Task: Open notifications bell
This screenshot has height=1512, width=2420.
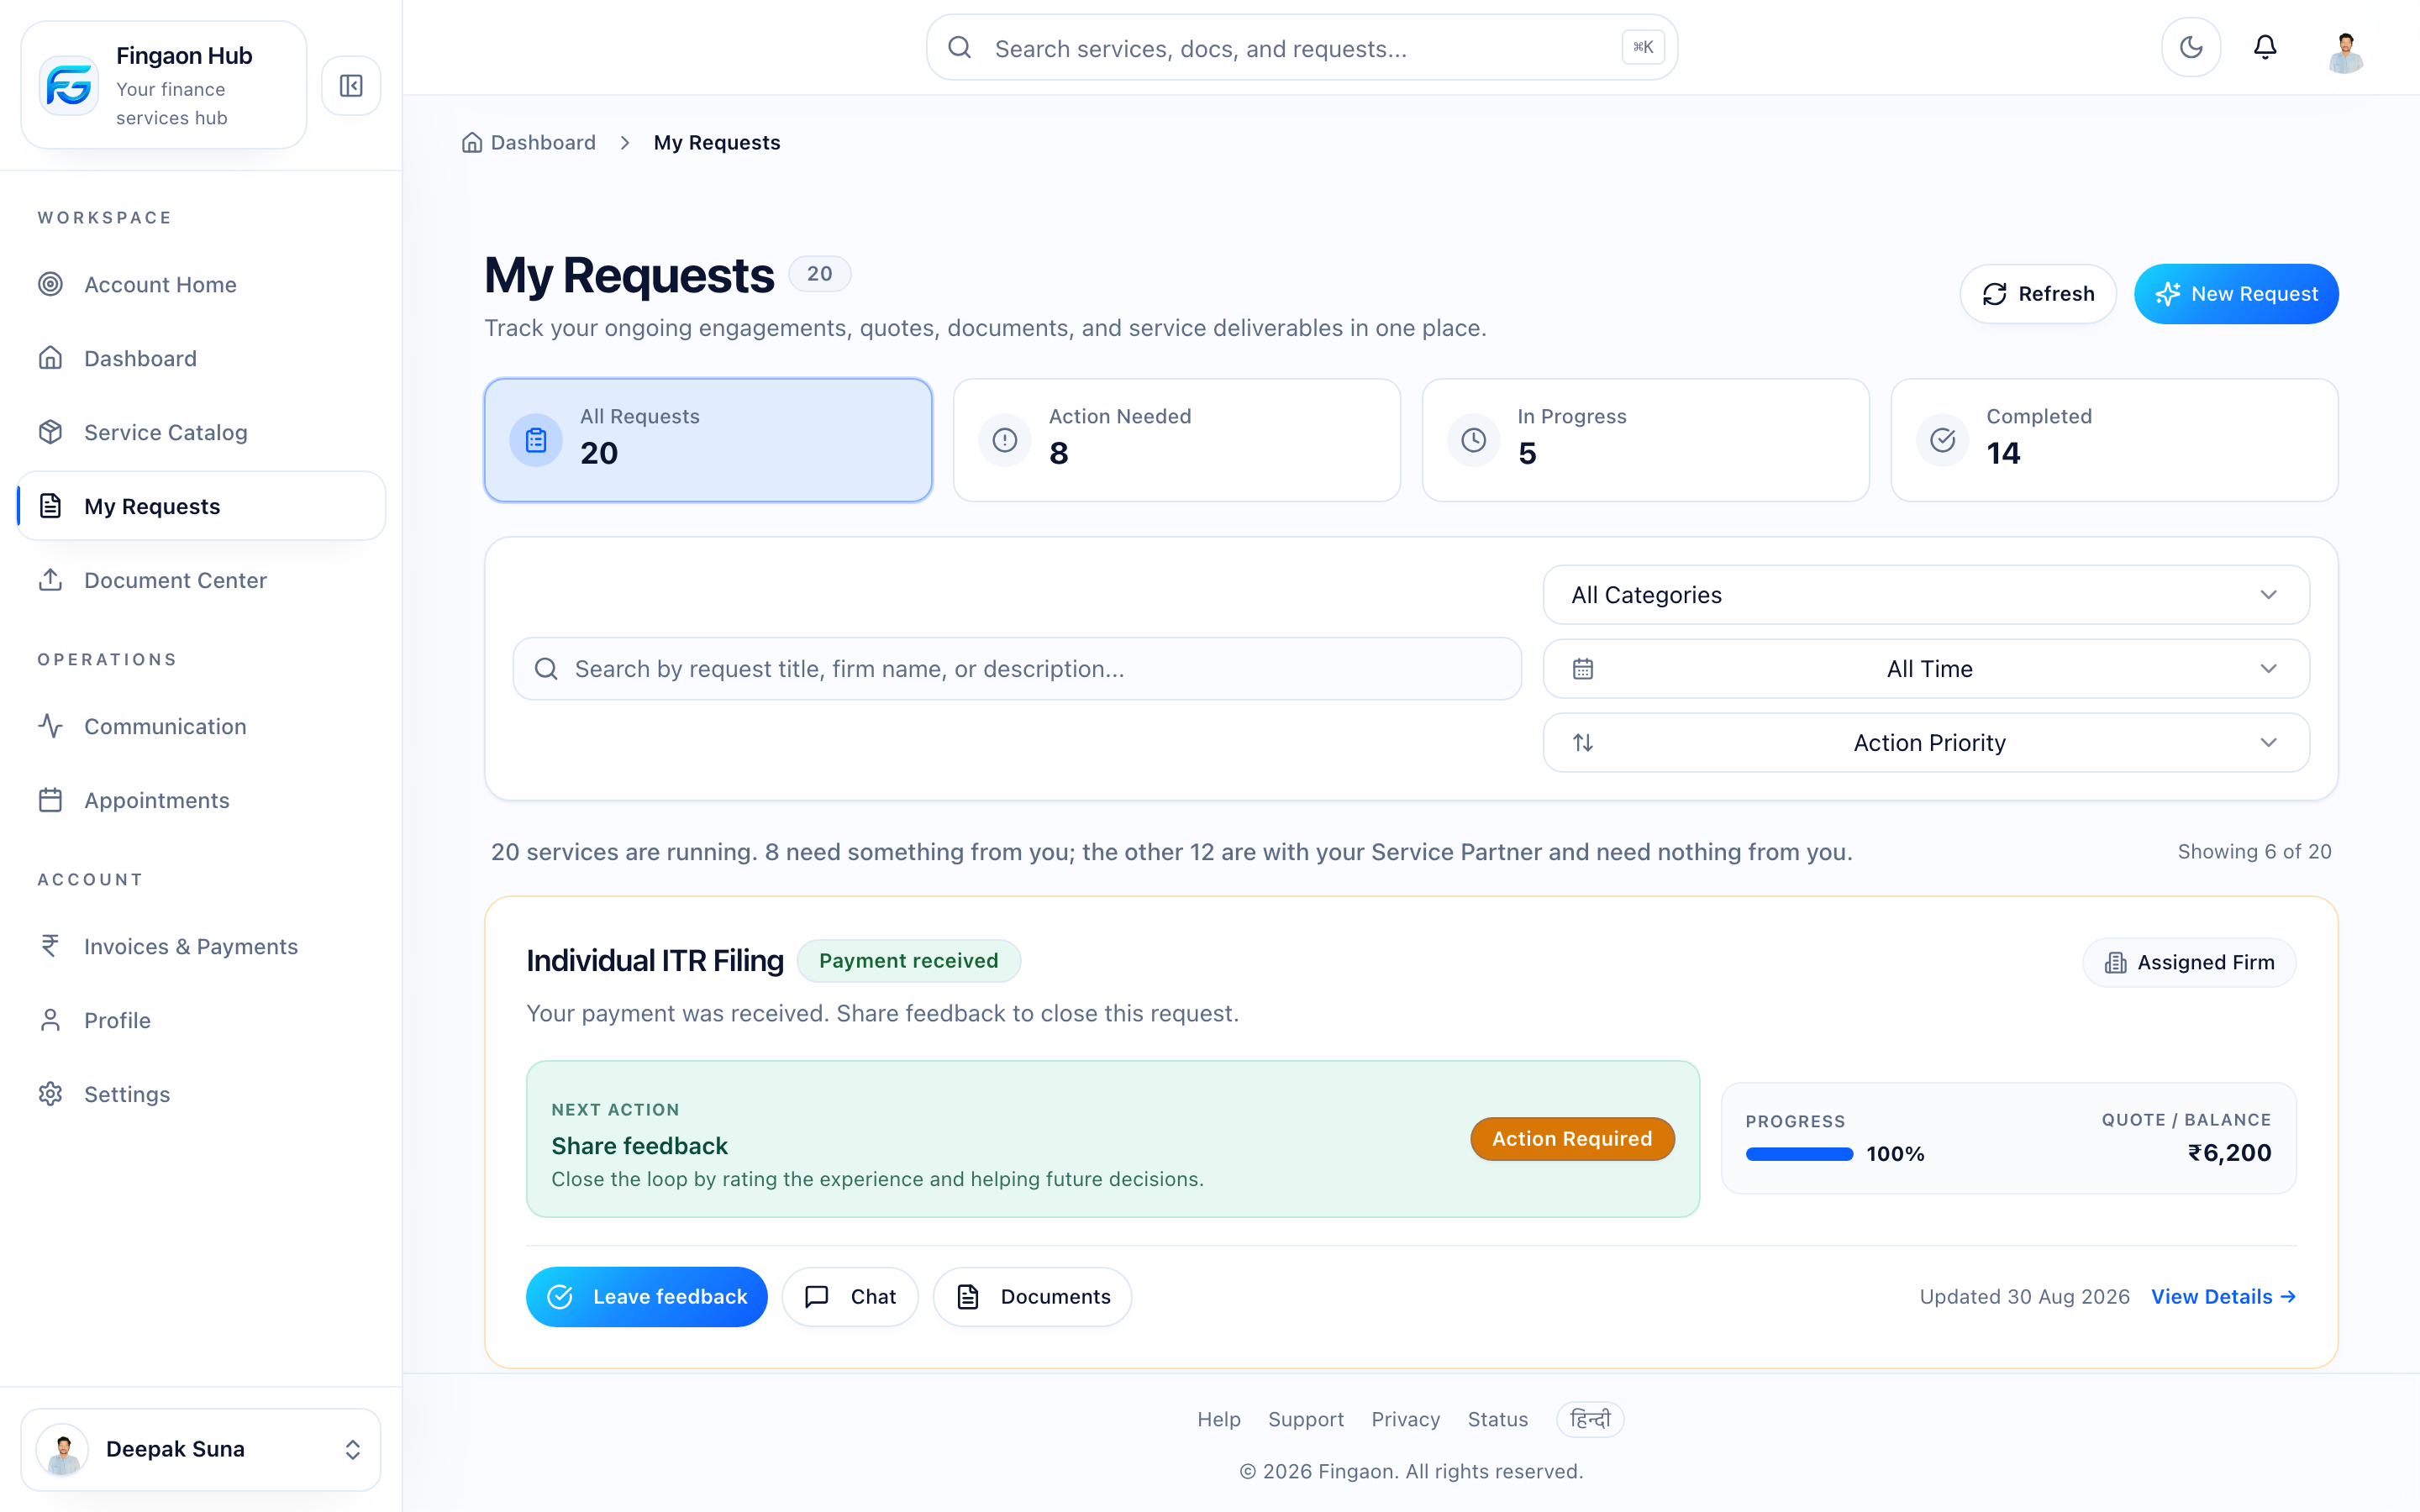Action: tap(2265, 47)
